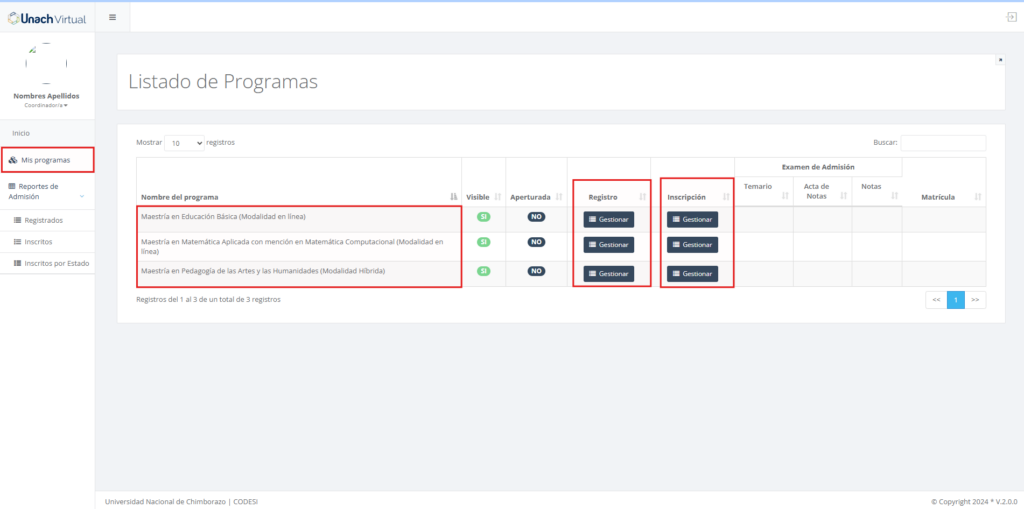
Task: Toggle Visible SI badge for Educación Básica
Action: [x=484, y=216]
